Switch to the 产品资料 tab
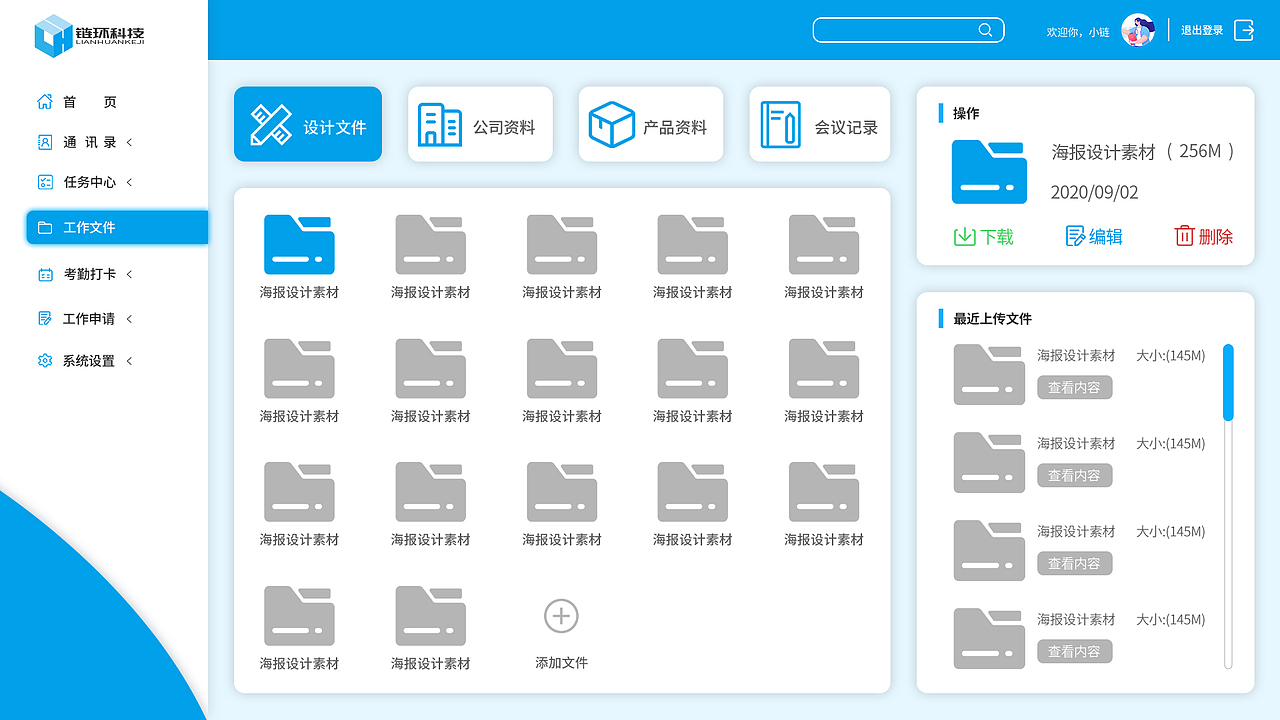The width and height of the screenshot is (1280, 720). coord(651,124)
